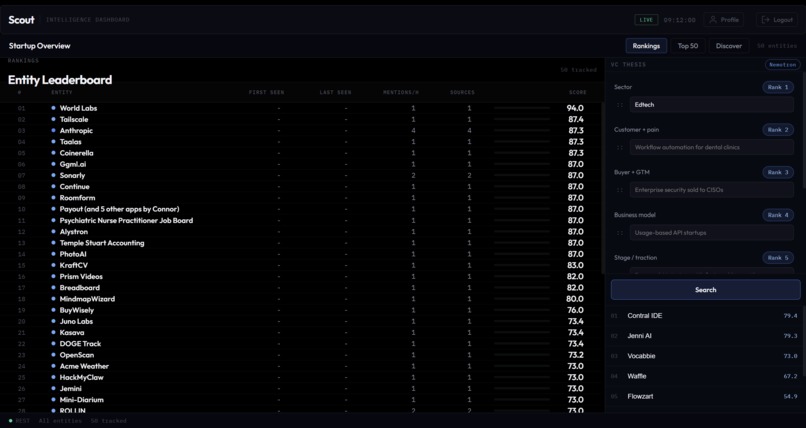The width and height of the screenshot is (806, 428).
Task: Click the Rank 4 badge for Business model
Action: tap(778, 215)
